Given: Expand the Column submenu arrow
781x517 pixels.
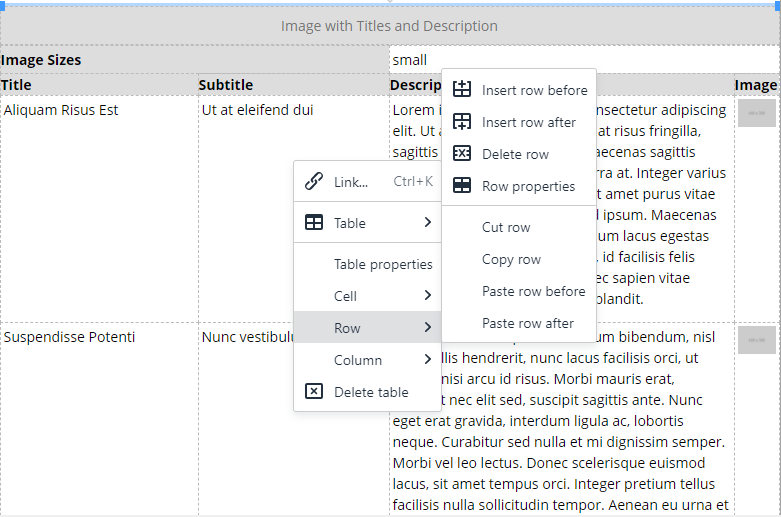Looking at the screenshot, I should click(427, 360).
